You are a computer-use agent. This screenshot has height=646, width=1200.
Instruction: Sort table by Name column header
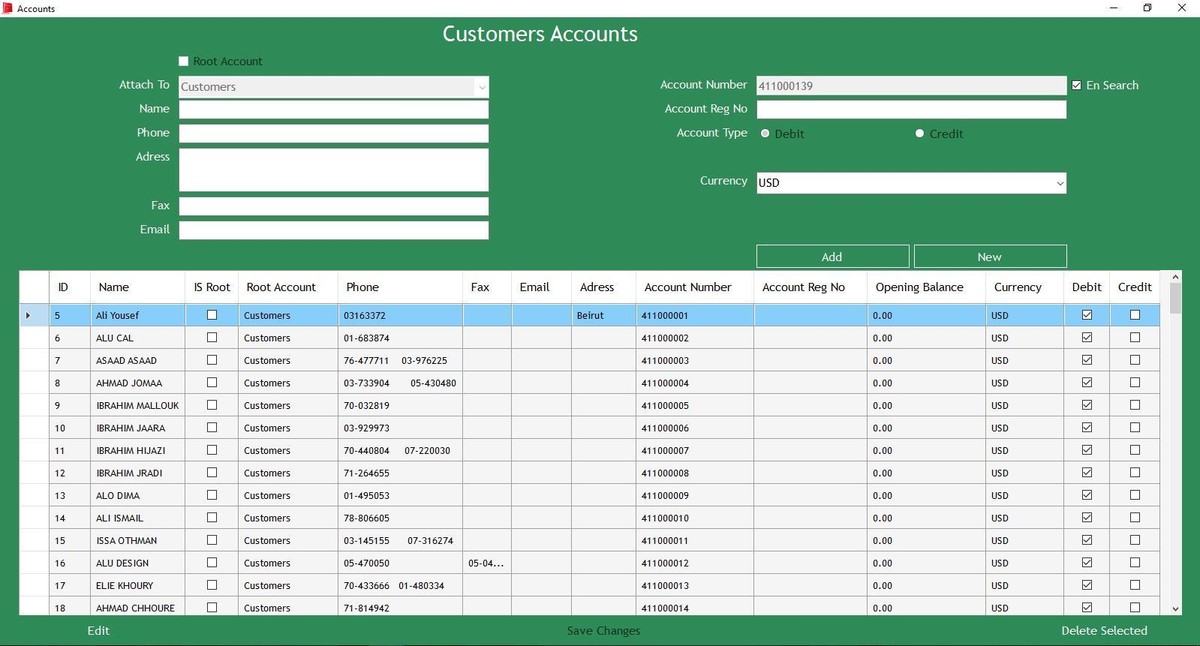point(114,287)
